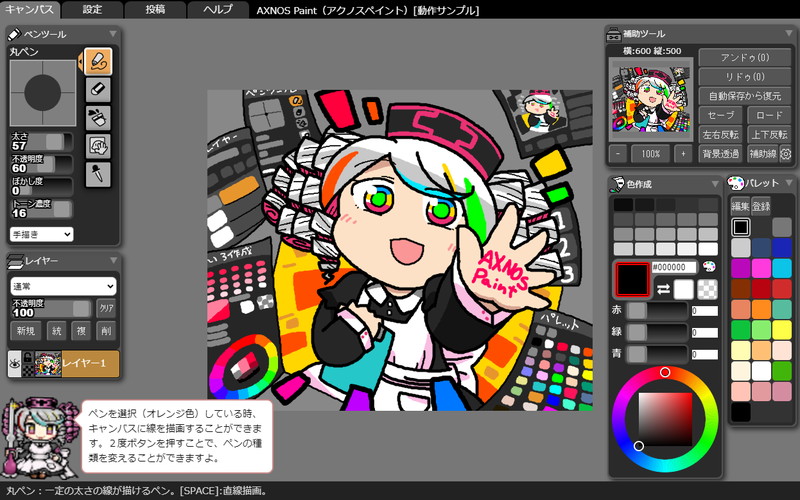Collapse the レイヤー panel
The width and height of the screenshot is (800, 500).
click(x=113, y=260)
